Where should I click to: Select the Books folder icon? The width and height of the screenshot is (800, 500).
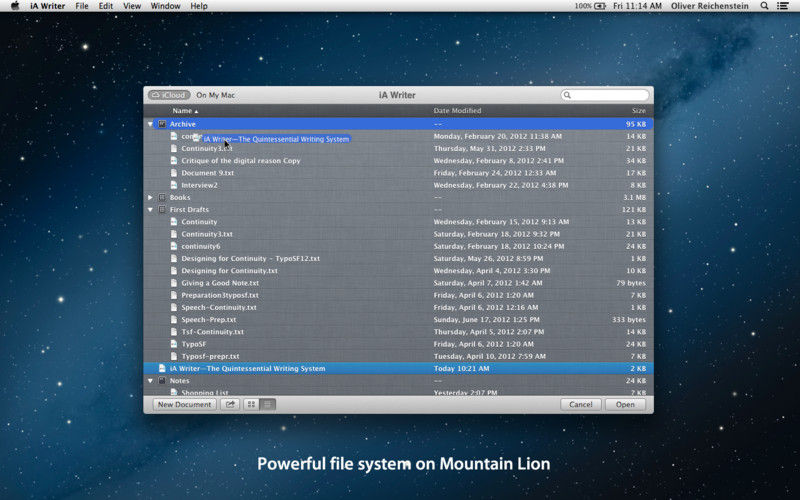click(162, 197)
